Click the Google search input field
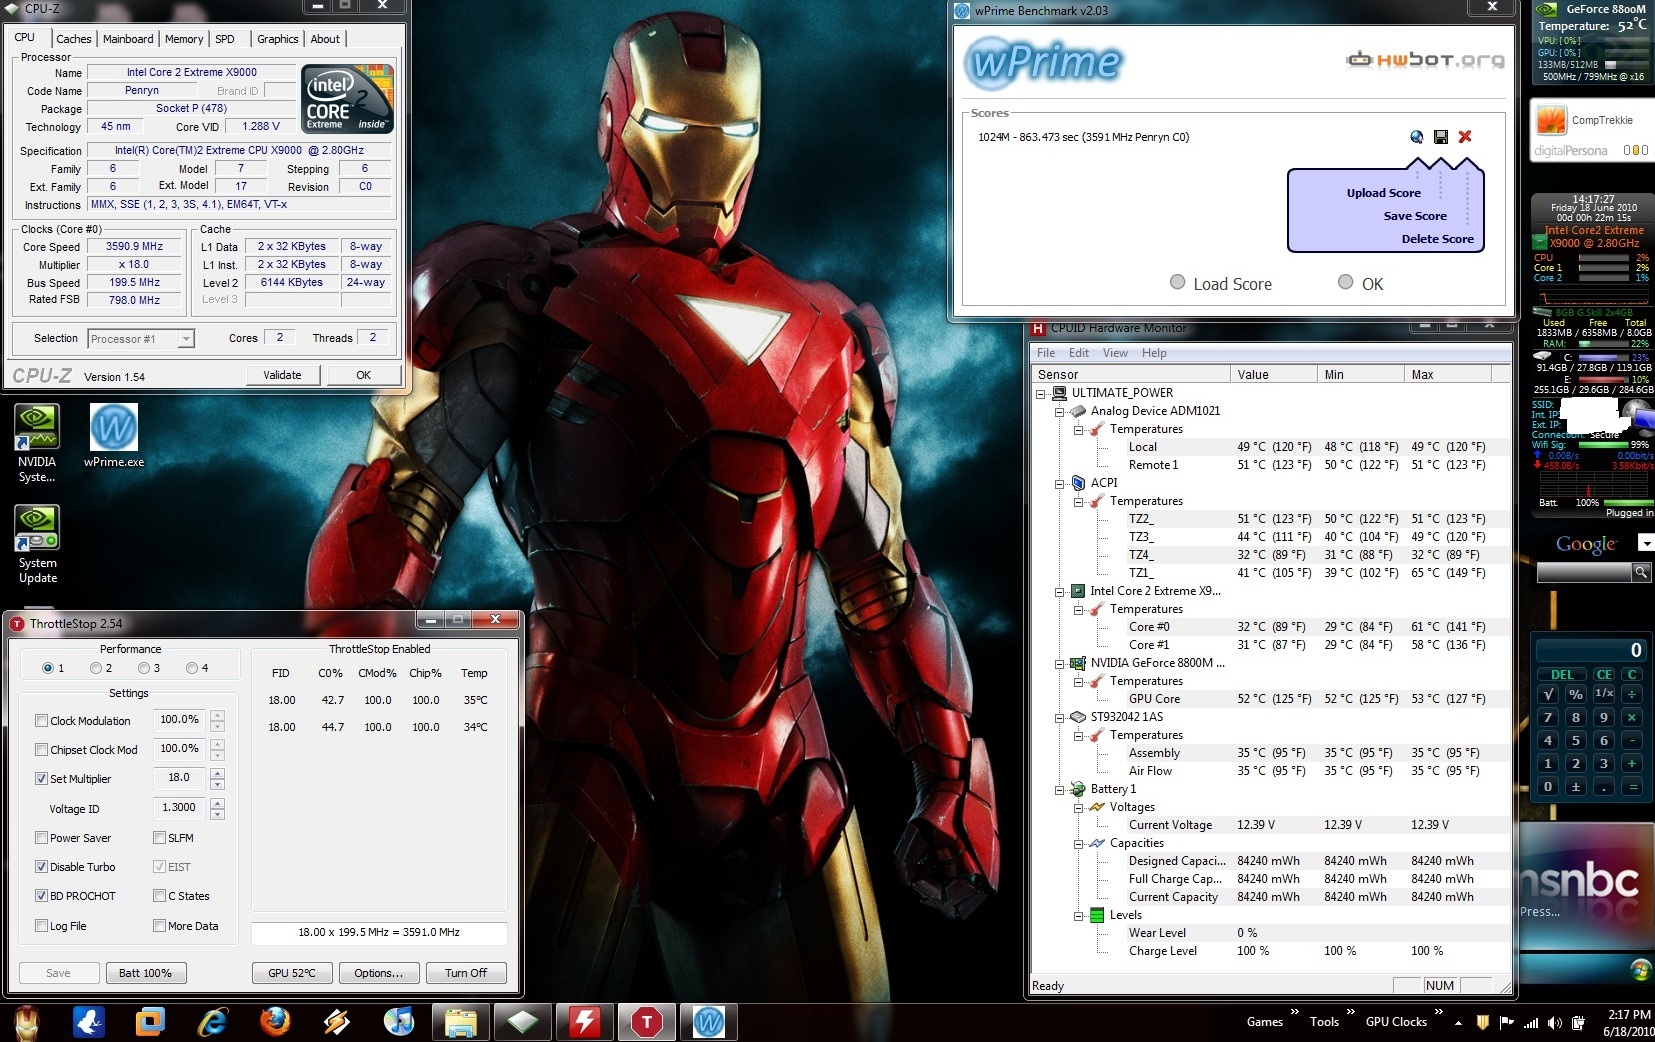 pos(1583,572)
